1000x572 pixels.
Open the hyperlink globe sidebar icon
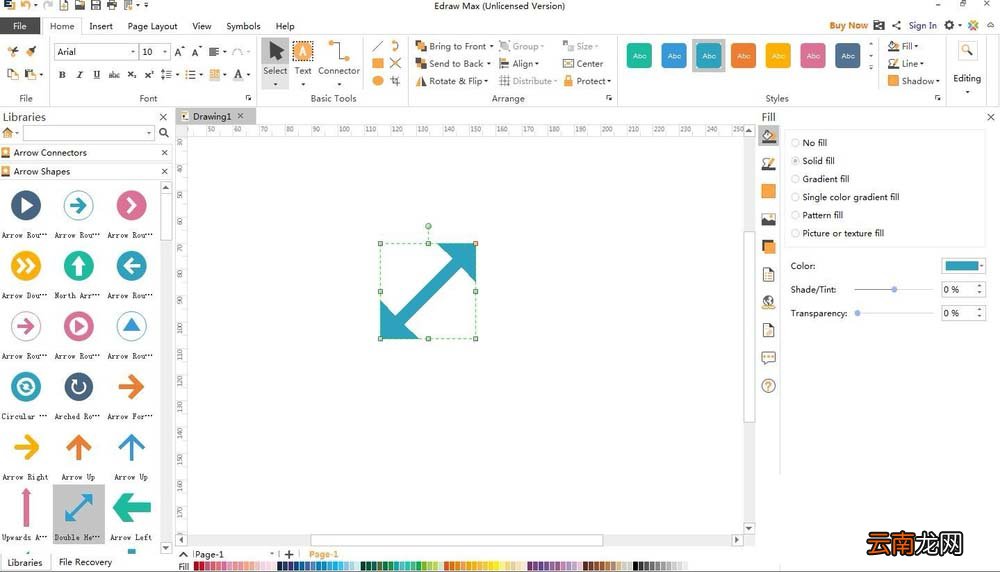click(768, 302)
